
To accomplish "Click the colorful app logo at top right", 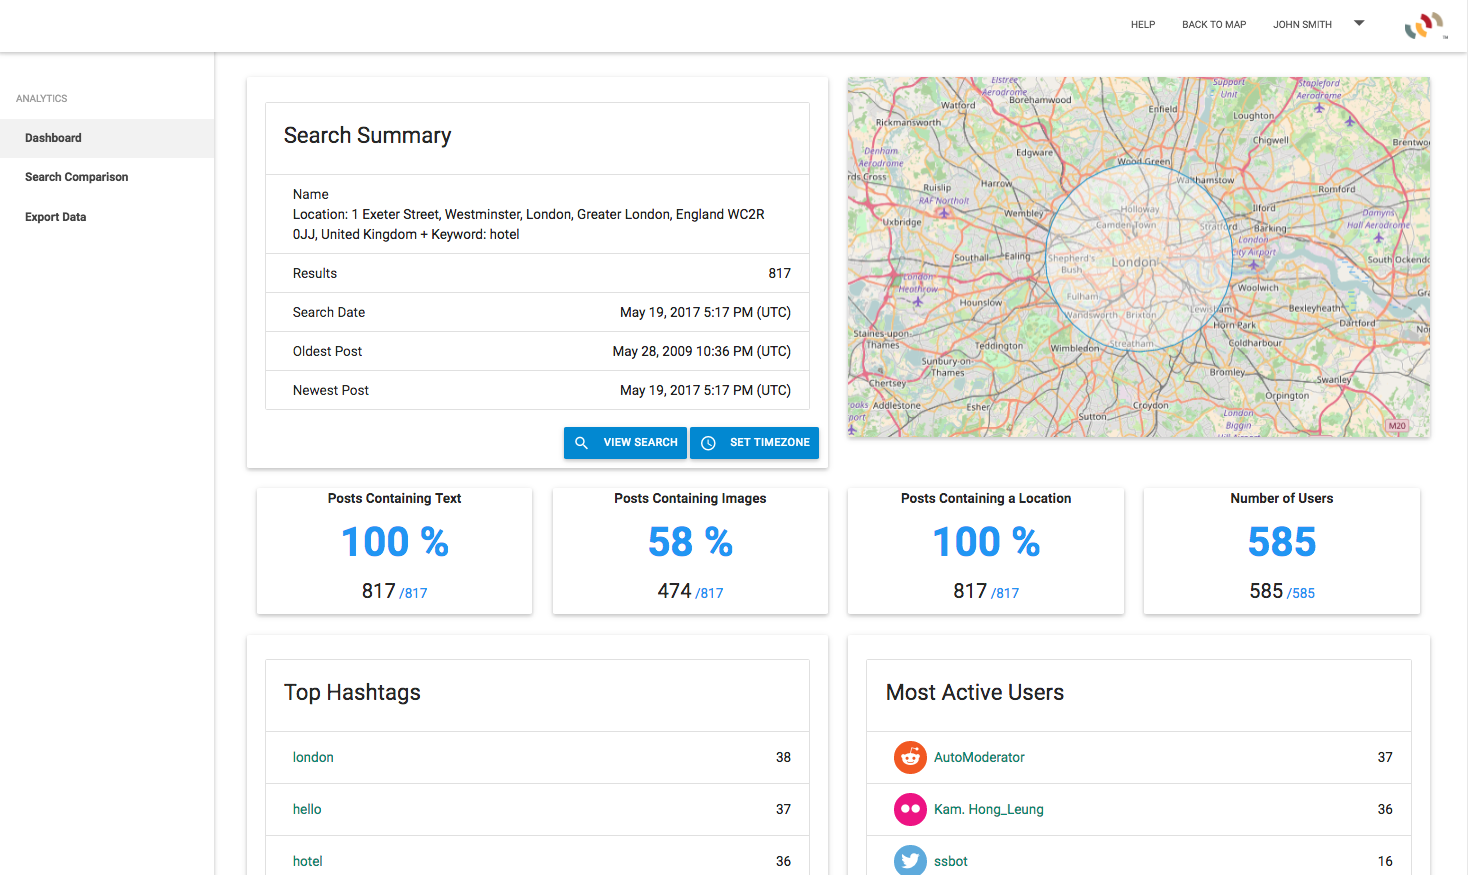I will click(1426, 25).
